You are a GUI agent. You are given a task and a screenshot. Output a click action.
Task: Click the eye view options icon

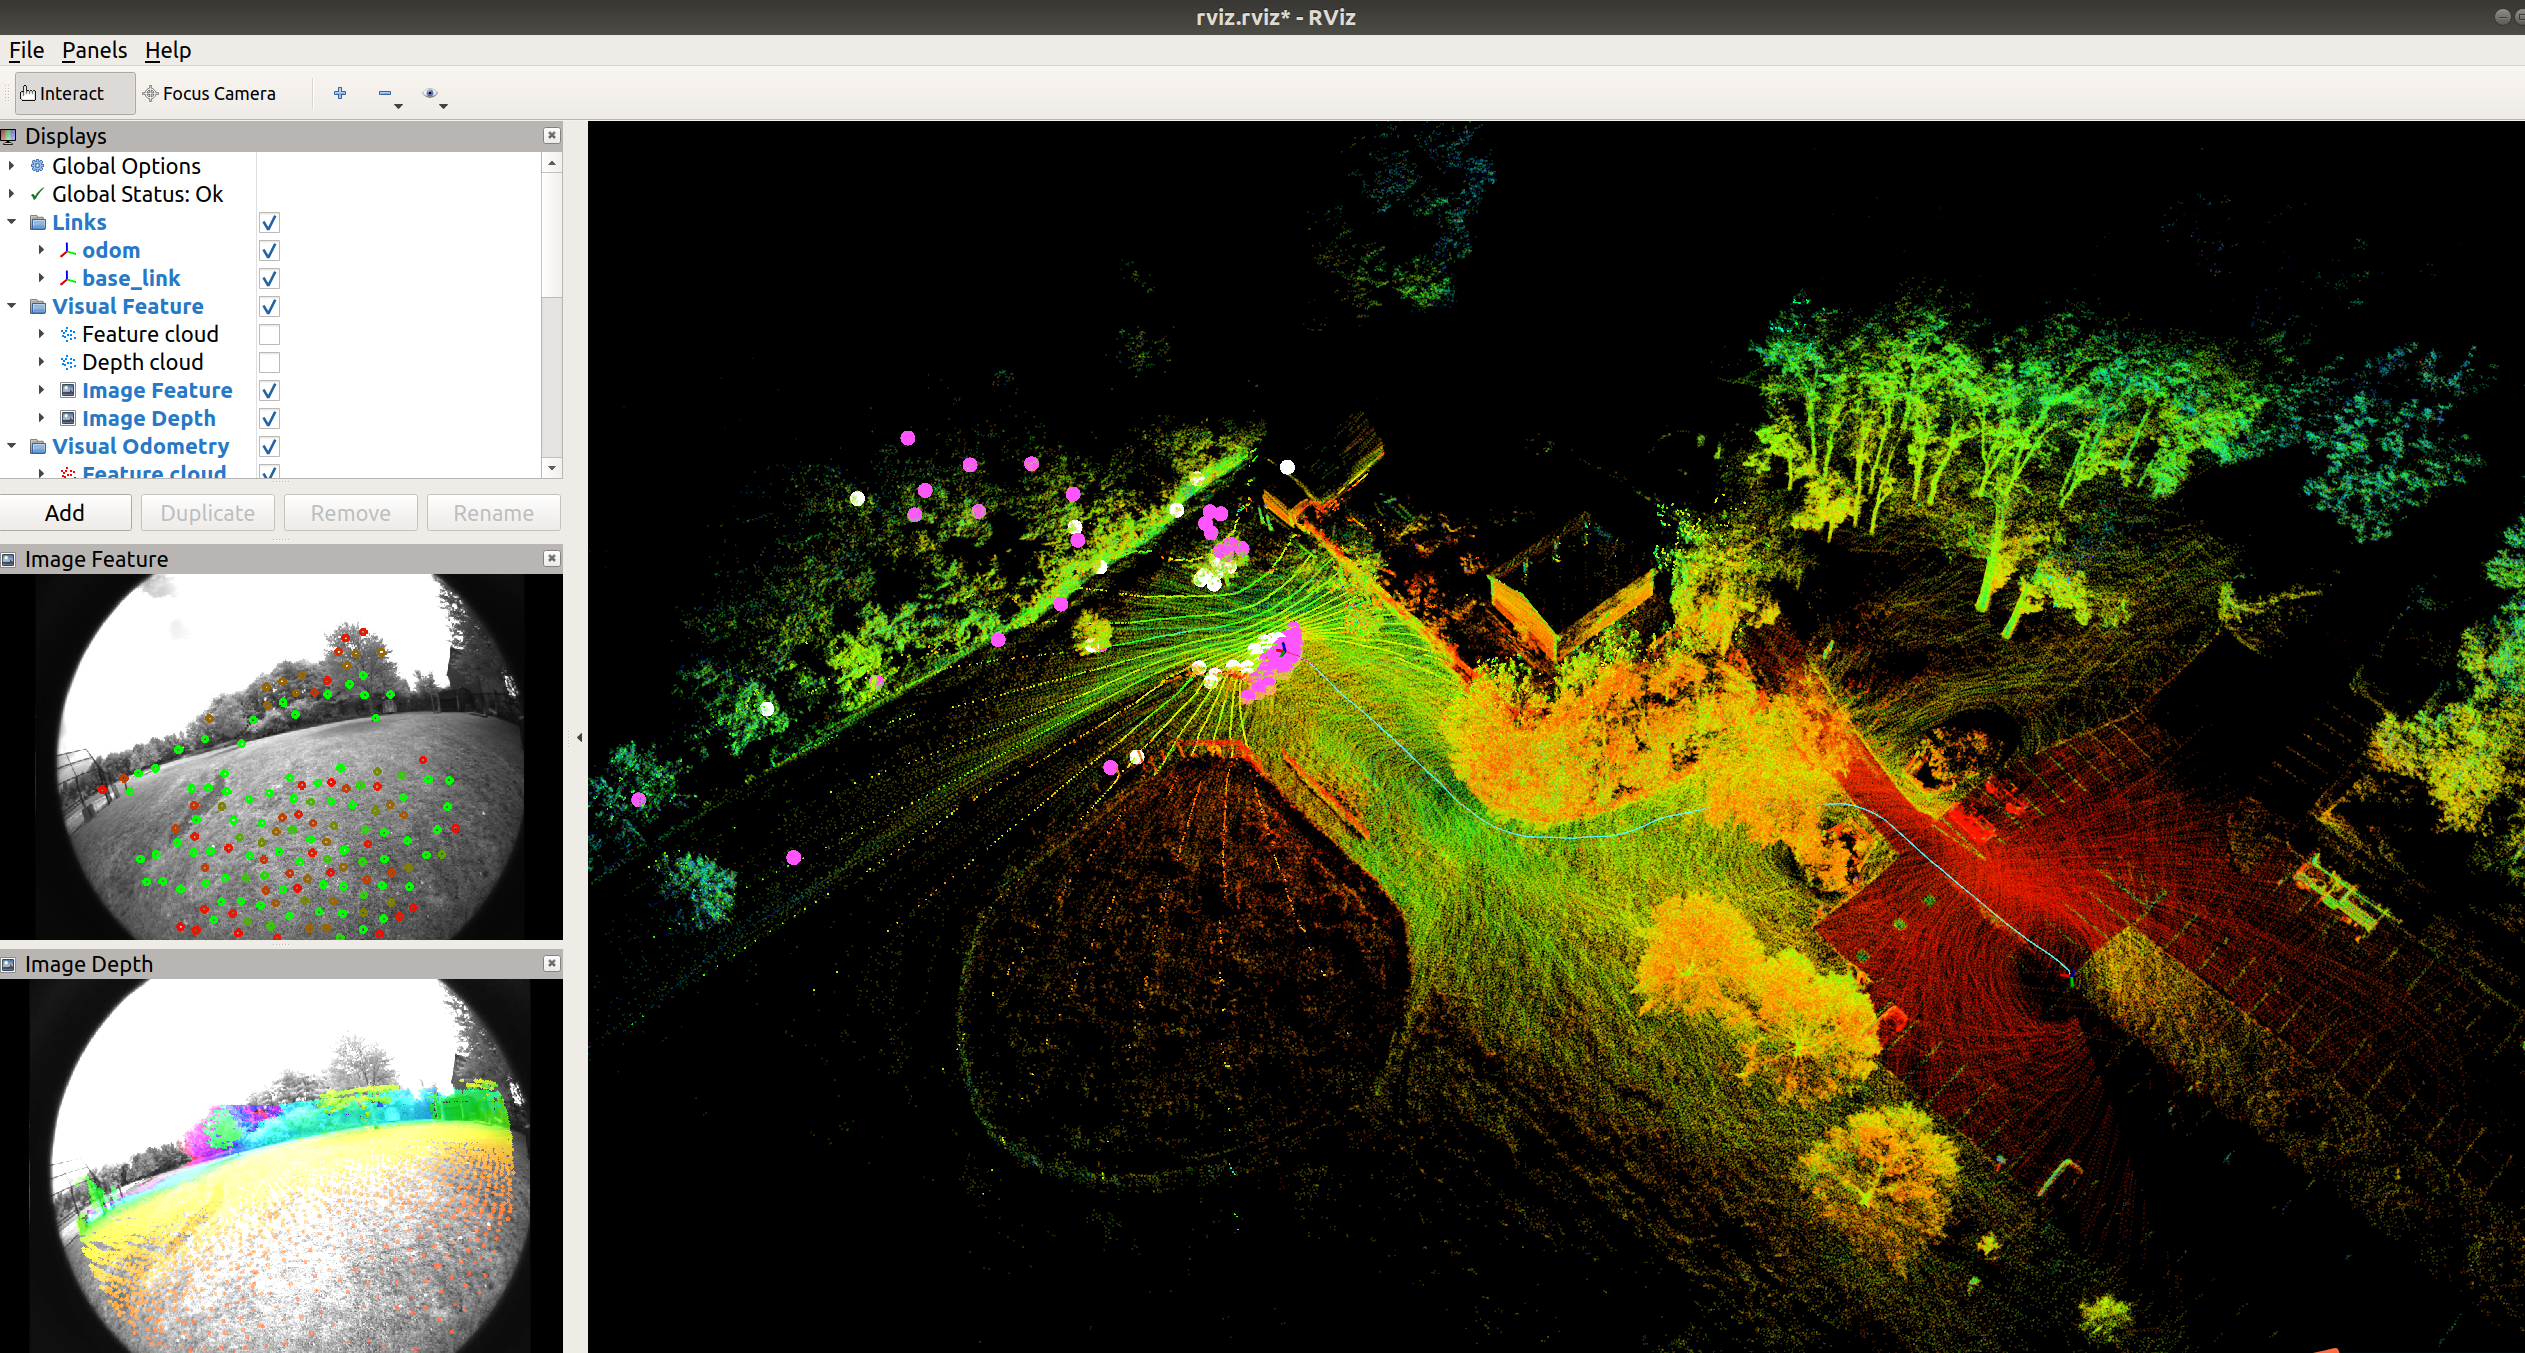431,93
